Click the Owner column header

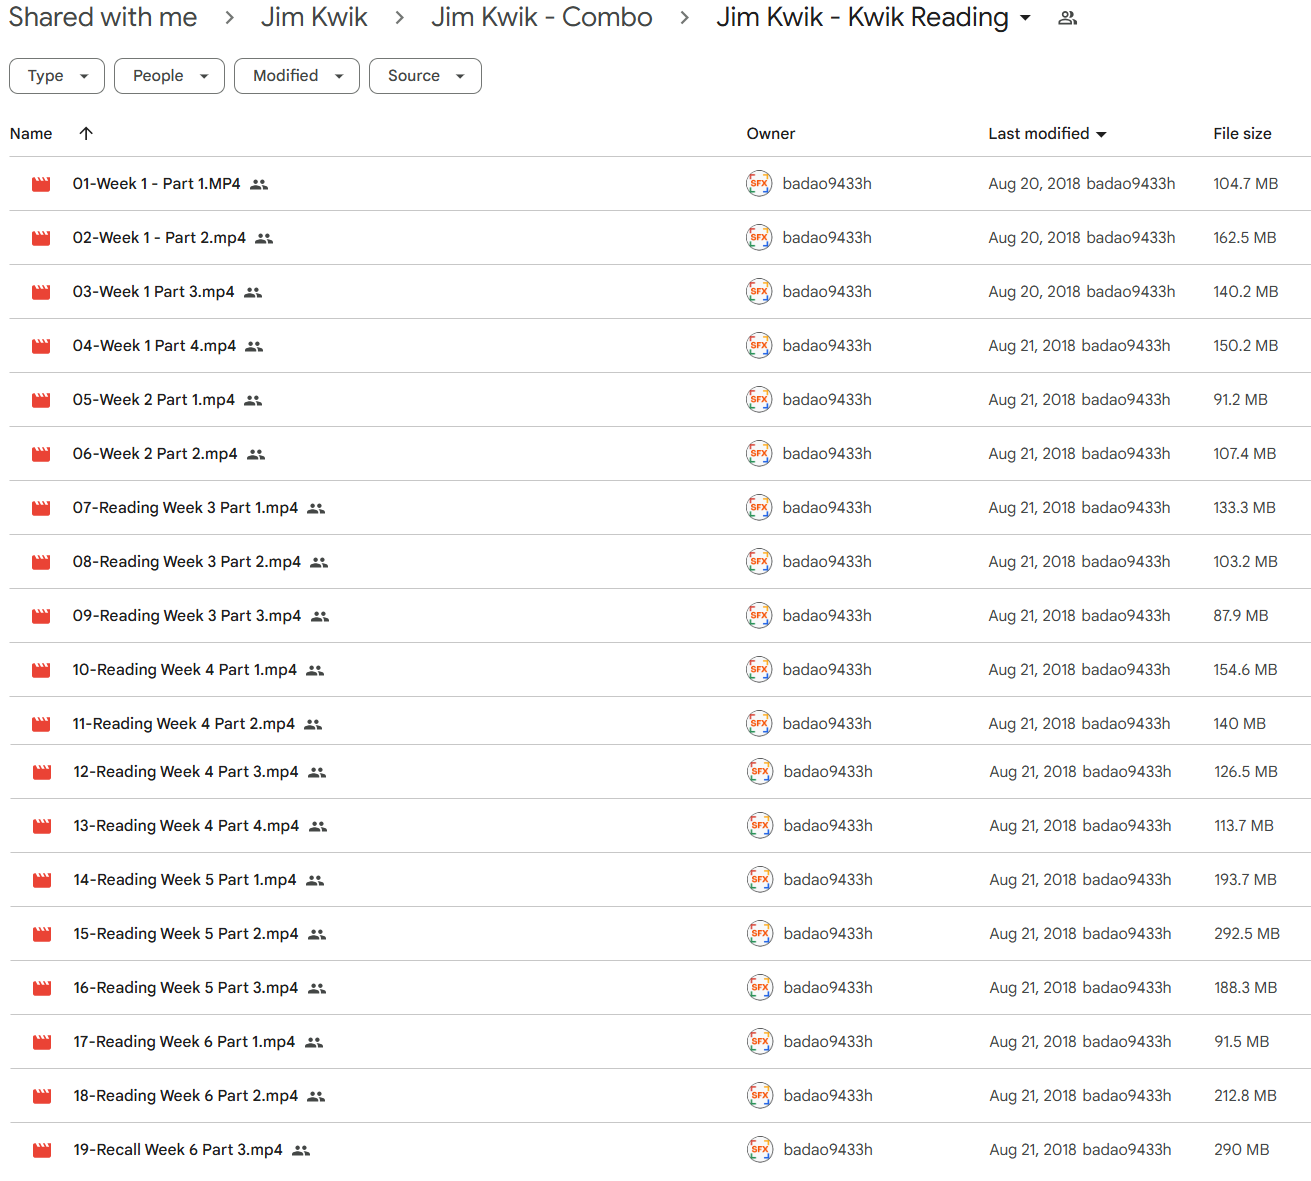tap(771, 133)
